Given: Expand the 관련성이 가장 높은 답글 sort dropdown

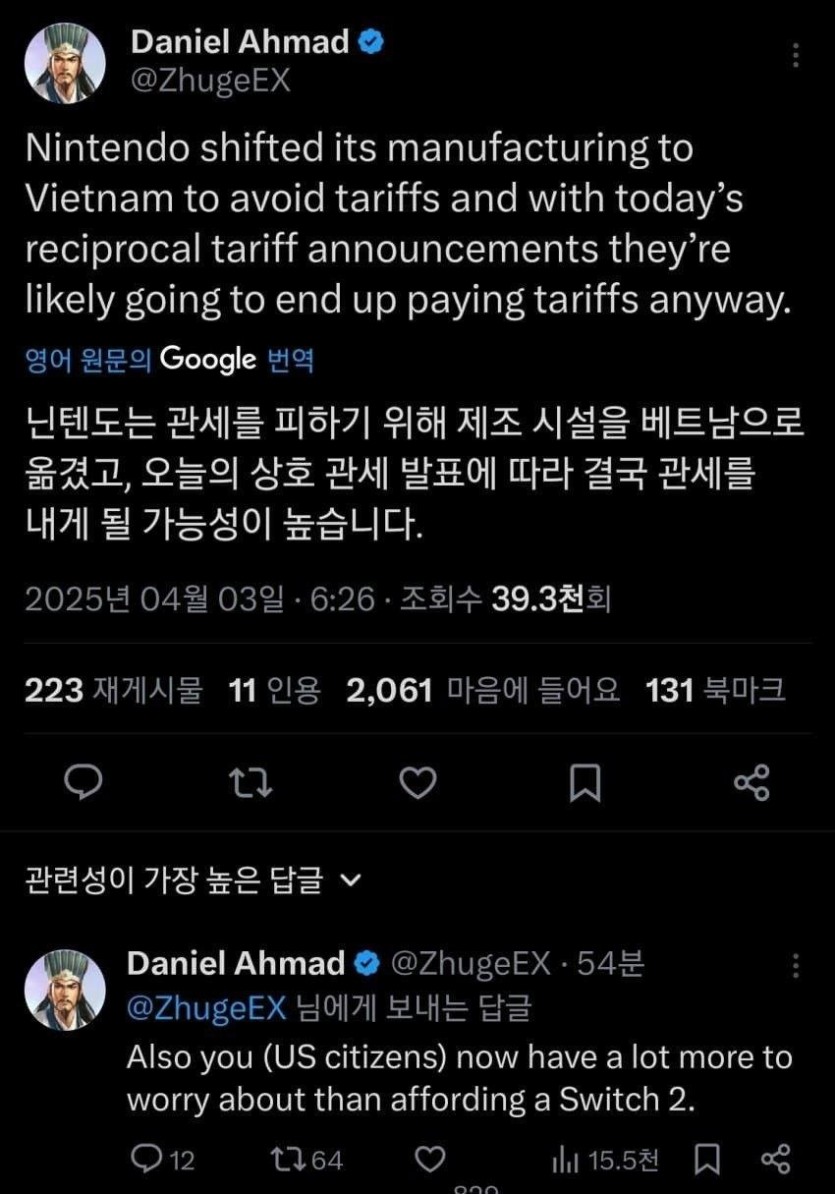Looking at the screenshot, I should (349, 880).
